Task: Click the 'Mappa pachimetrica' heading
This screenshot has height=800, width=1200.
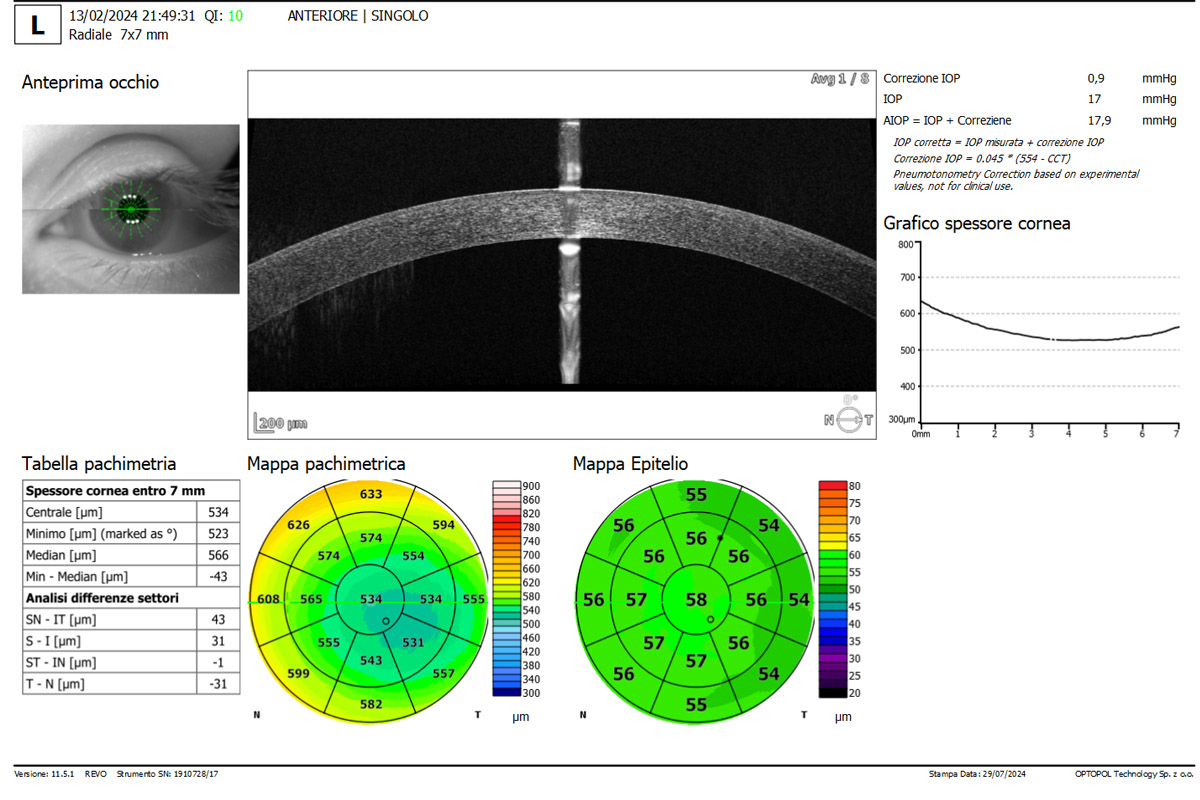Action: [326, 464]
